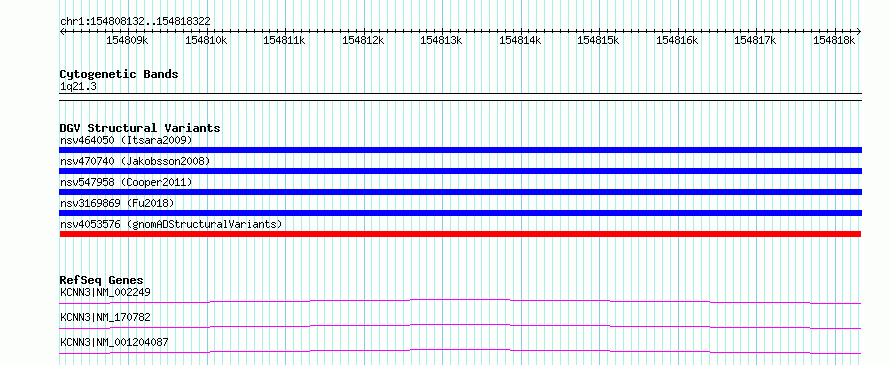Open the KCNN3|NM_001204087 transcript label
890x365 pixels.
point(114,342)
